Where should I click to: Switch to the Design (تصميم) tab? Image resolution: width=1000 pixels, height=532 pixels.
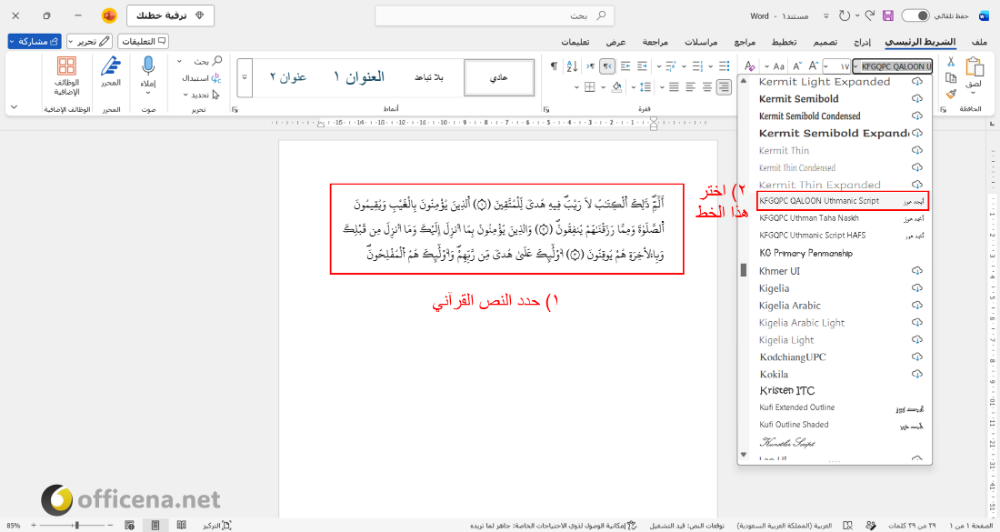click(825, 41)
